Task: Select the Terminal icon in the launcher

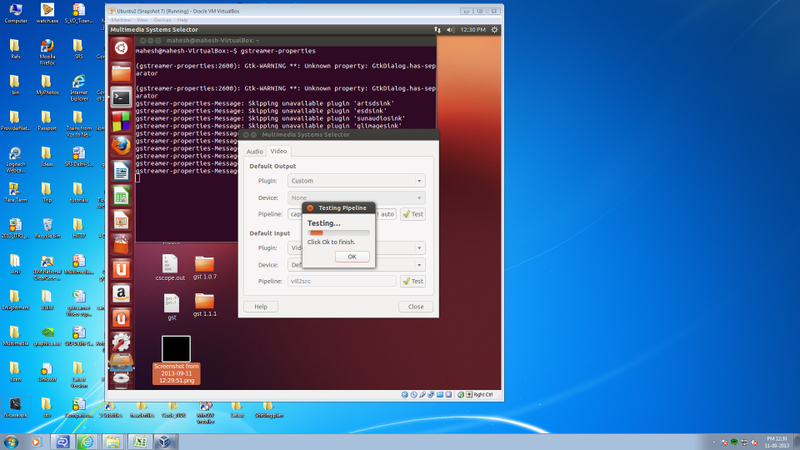Action: [121, 97]
